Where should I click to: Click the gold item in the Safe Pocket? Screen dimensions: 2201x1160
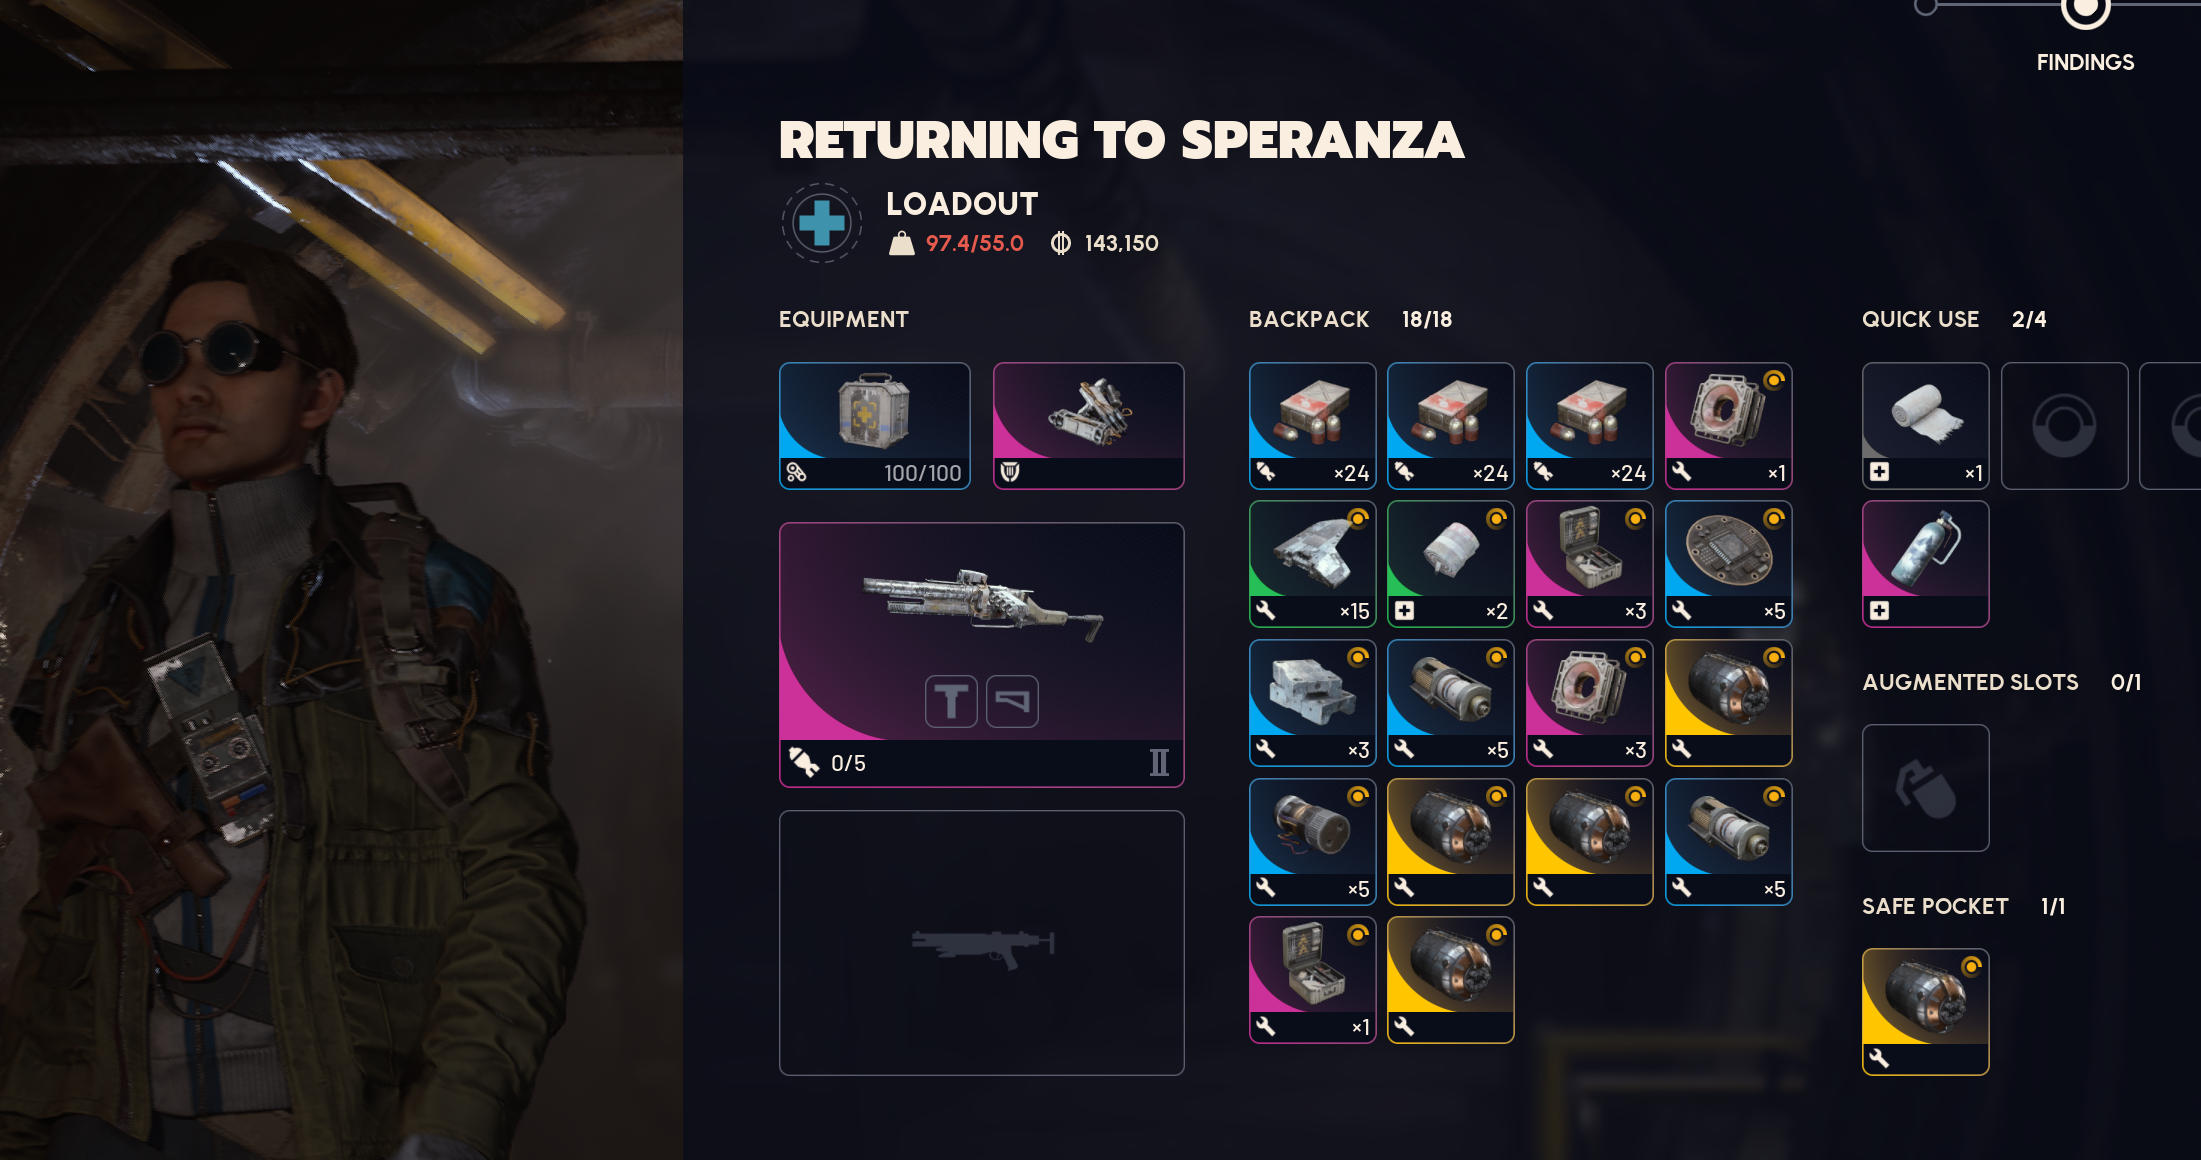tap(1925, 1012)
